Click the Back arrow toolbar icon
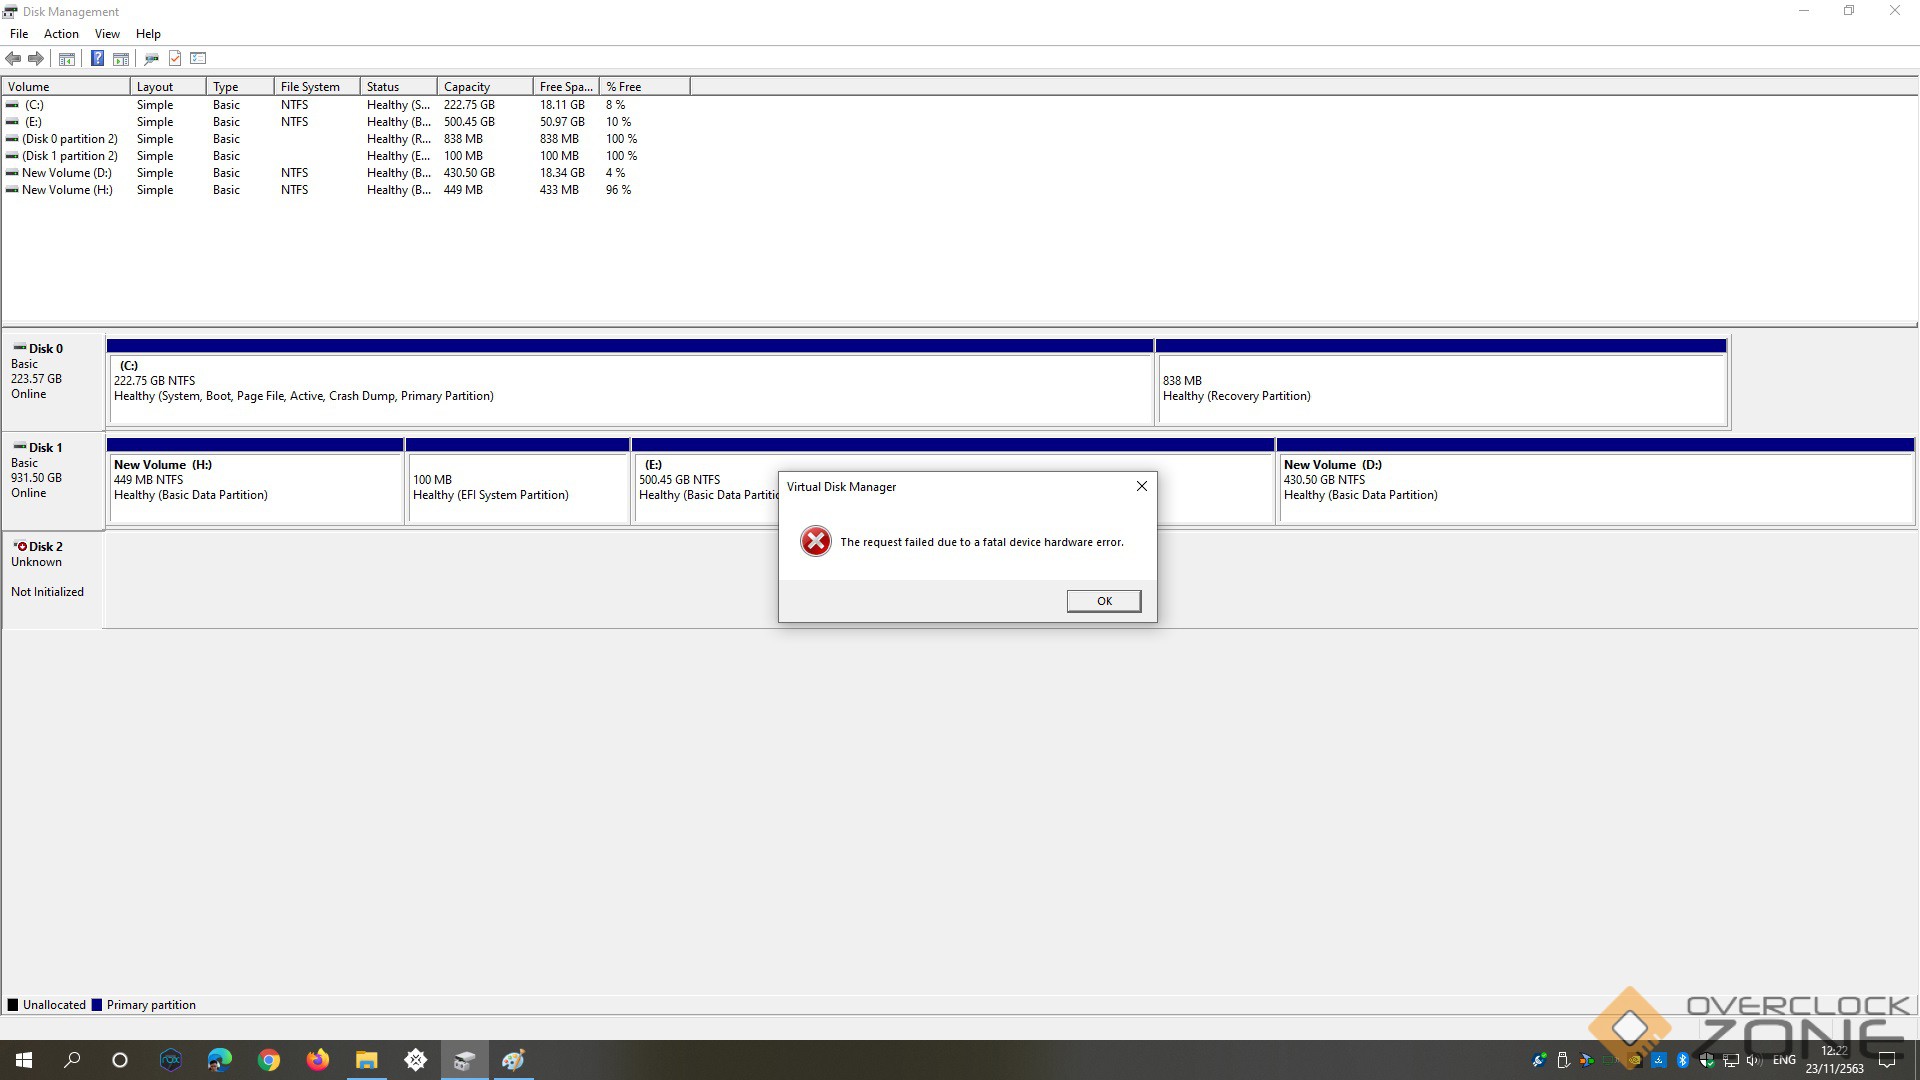The image size is (1920, 1080). [14, 58]
